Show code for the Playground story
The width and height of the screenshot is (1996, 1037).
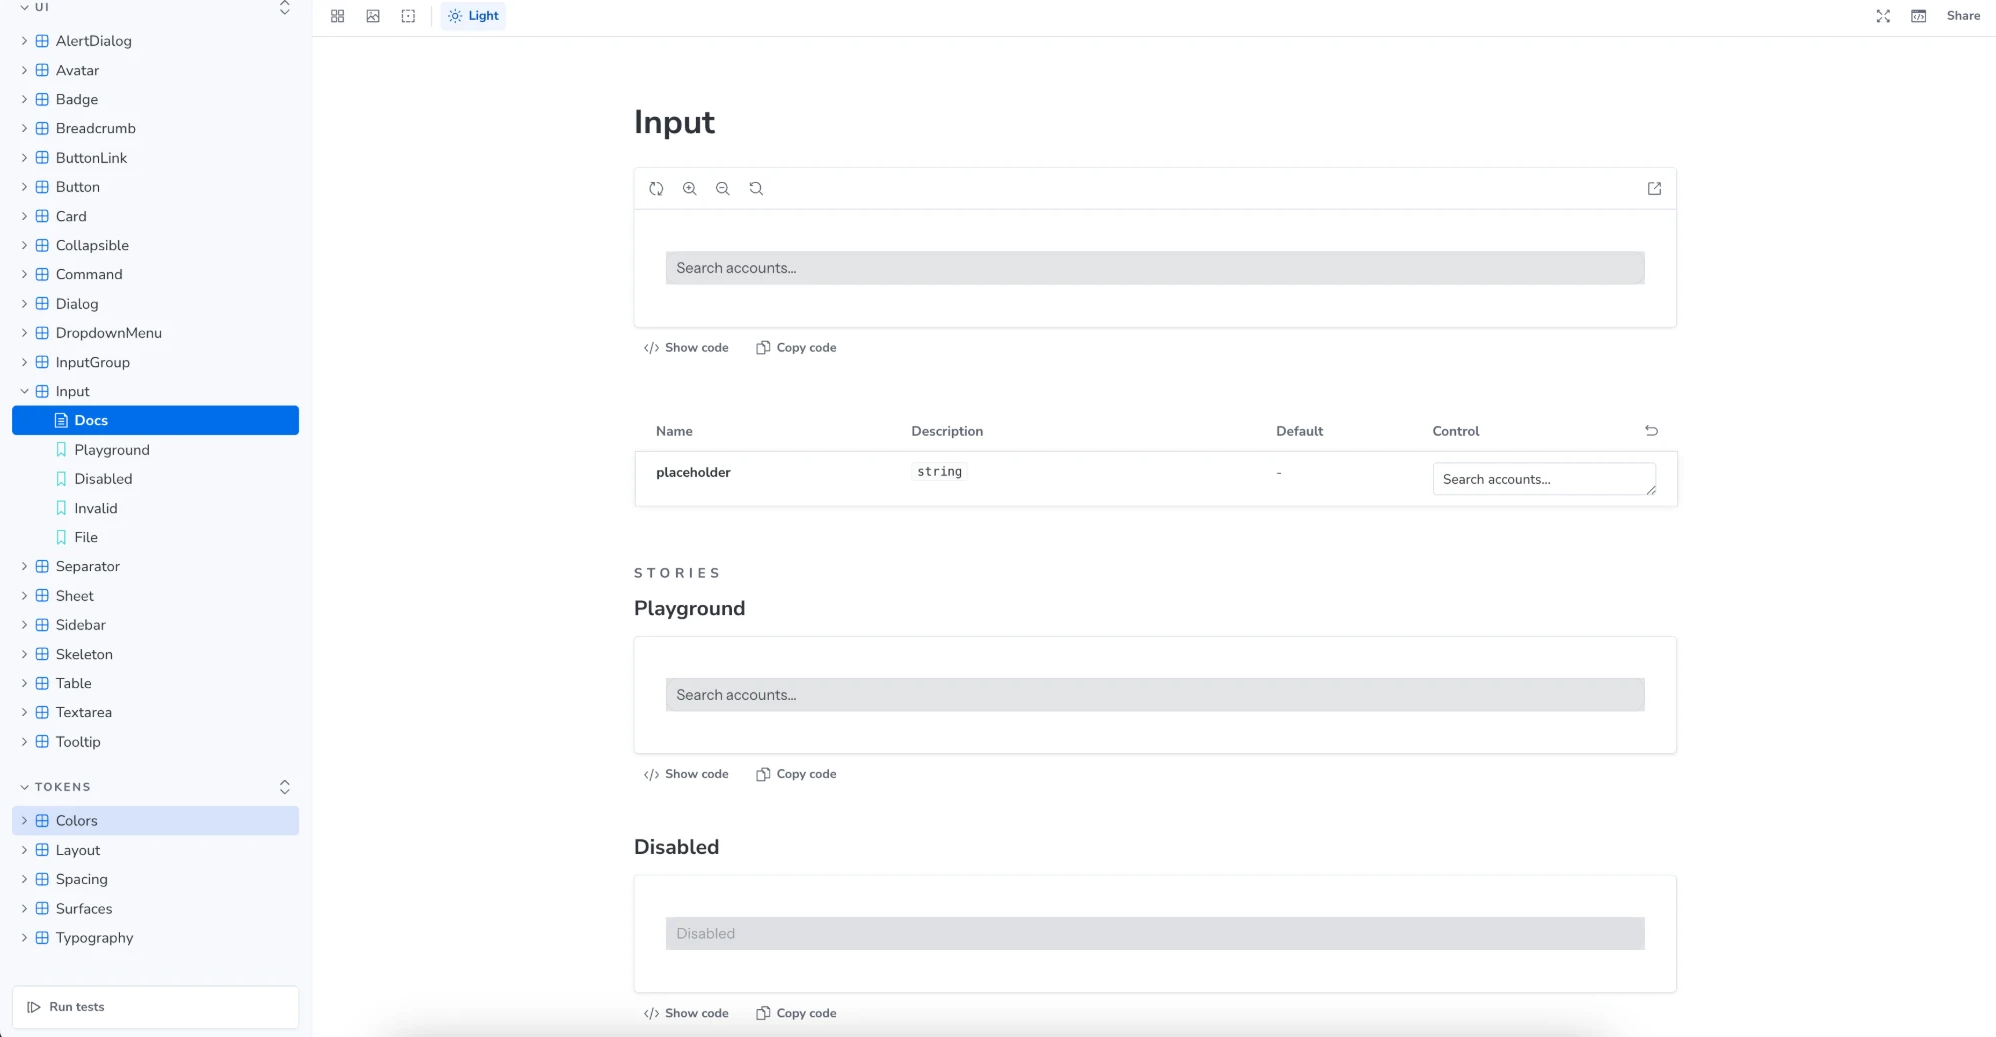[686, 774]
